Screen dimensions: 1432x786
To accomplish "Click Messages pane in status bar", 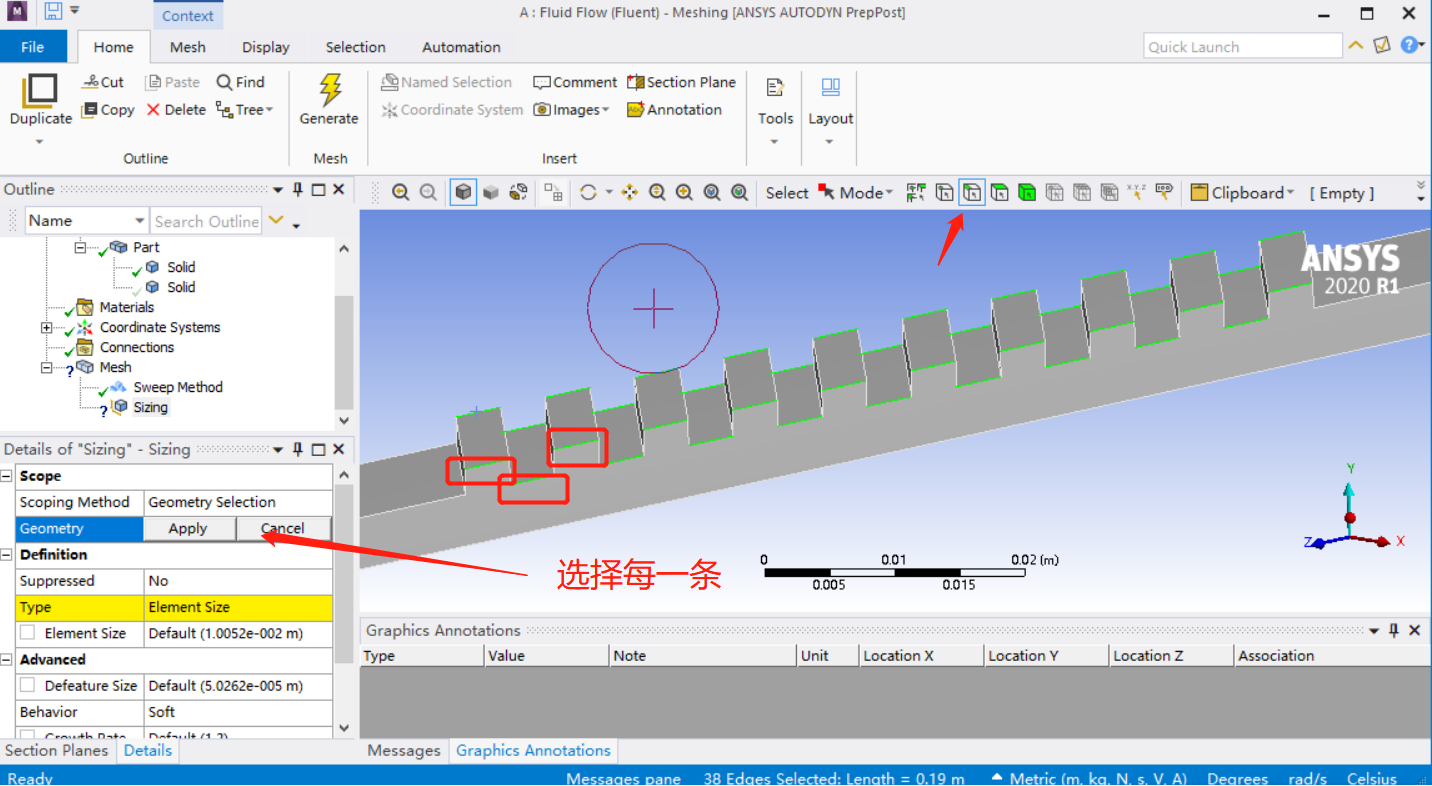I will [623, 778].
